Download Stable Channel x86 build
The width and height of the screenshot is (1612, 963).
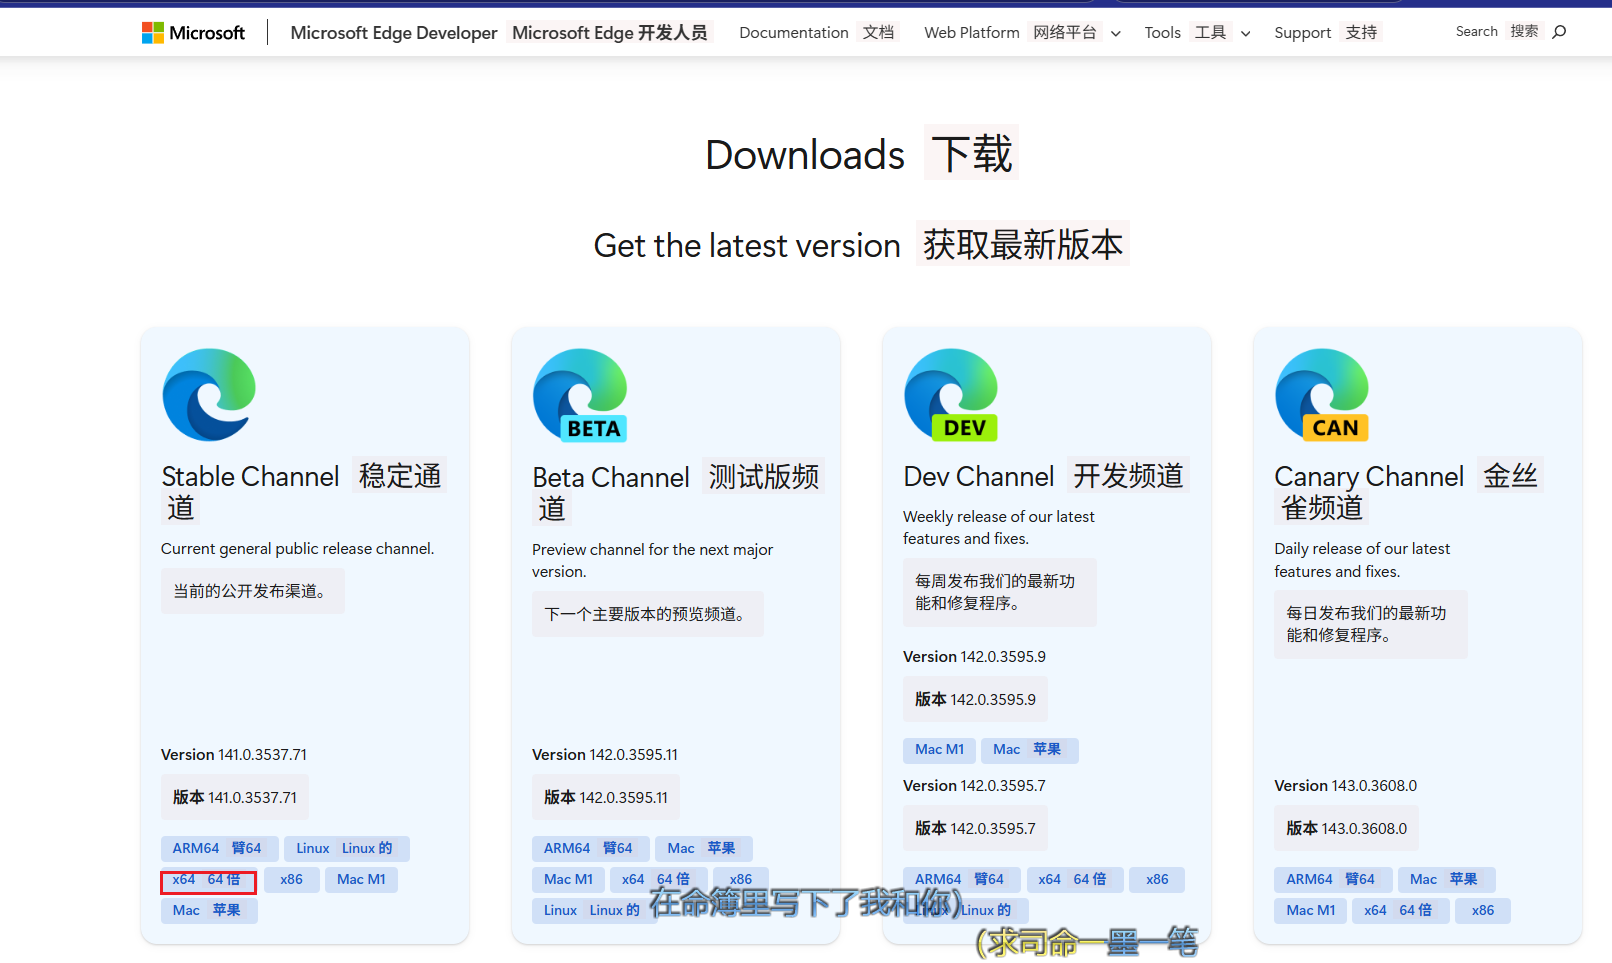pyautogui.click(x=292, y=879)
